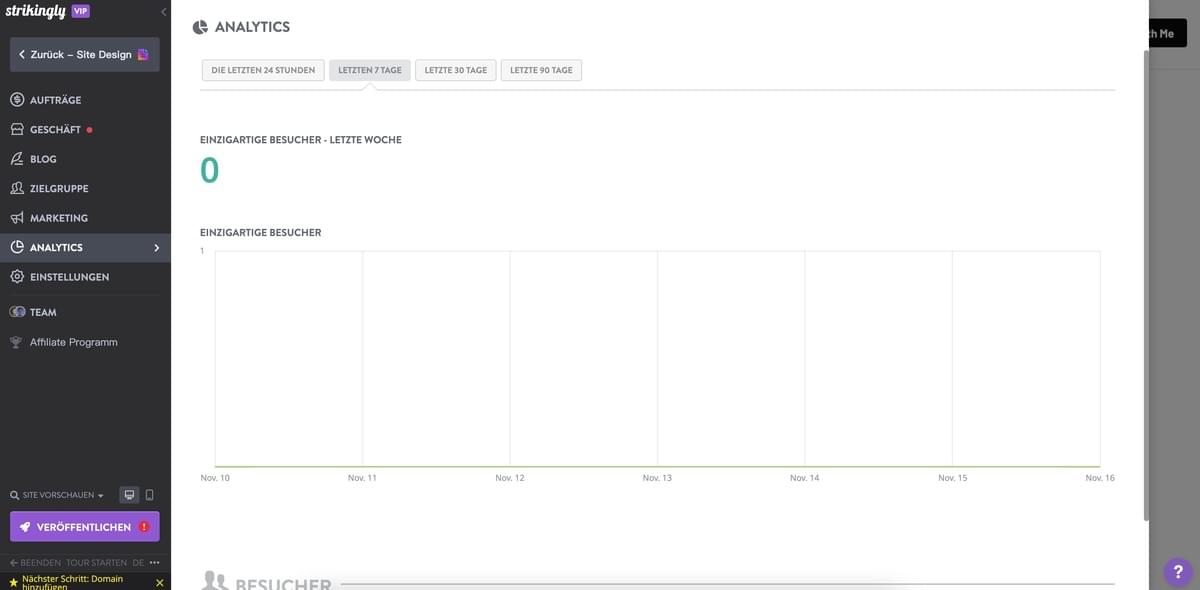Select the Aufträge clipboard icon

(x=13, y=97)
